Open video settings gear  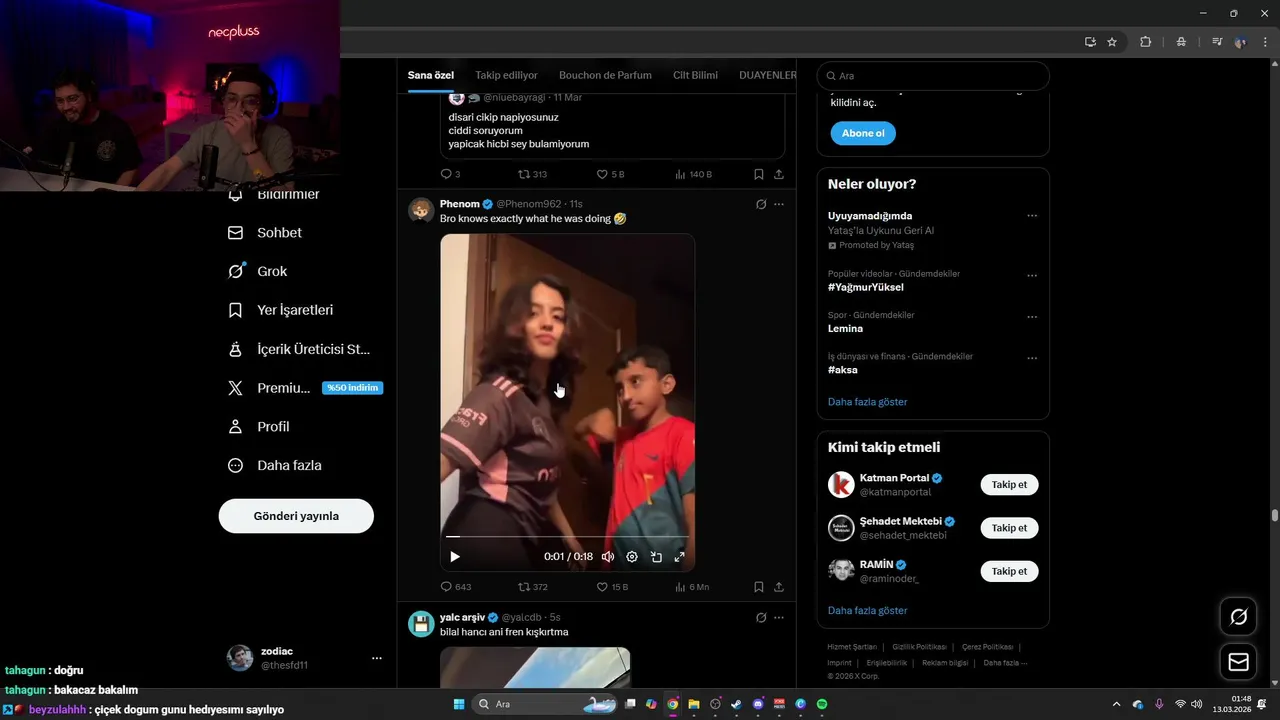632,557
